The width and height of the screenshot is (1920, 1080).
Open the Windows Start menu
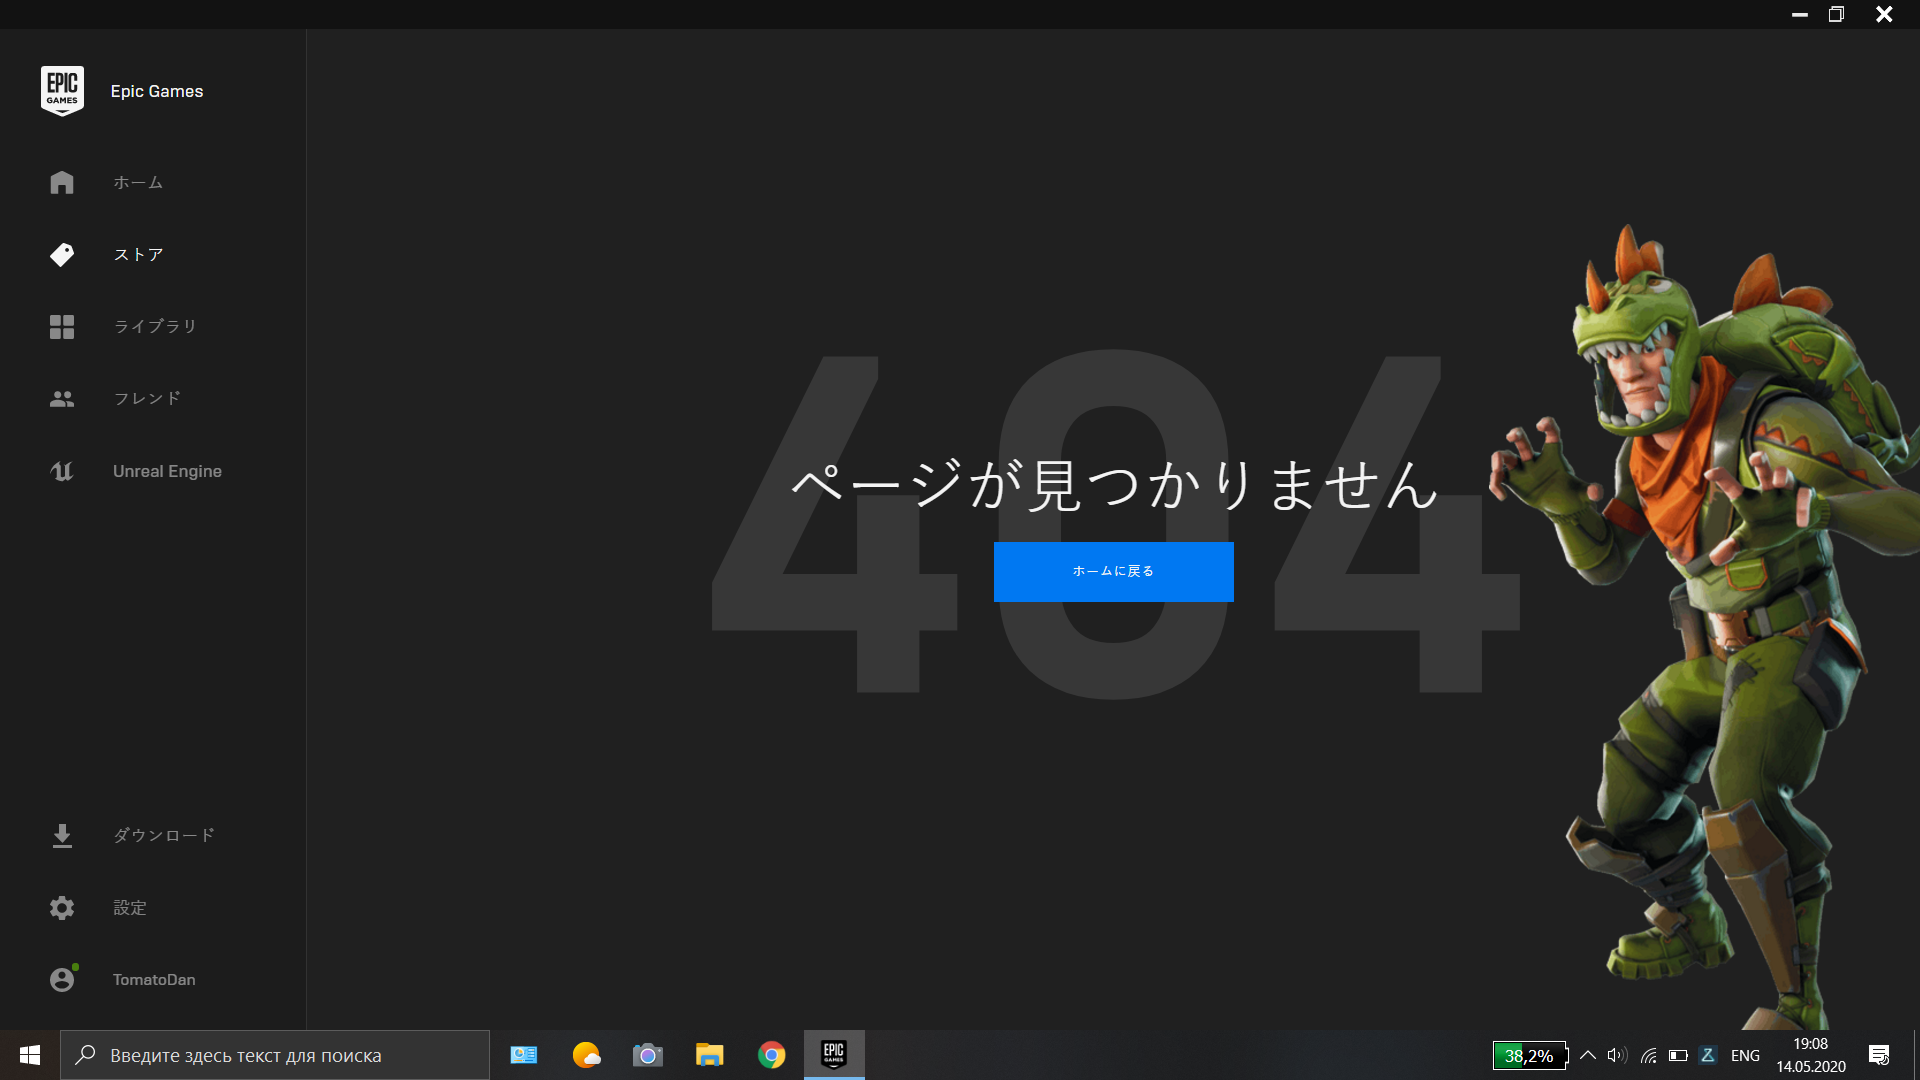click(30, 1055)
